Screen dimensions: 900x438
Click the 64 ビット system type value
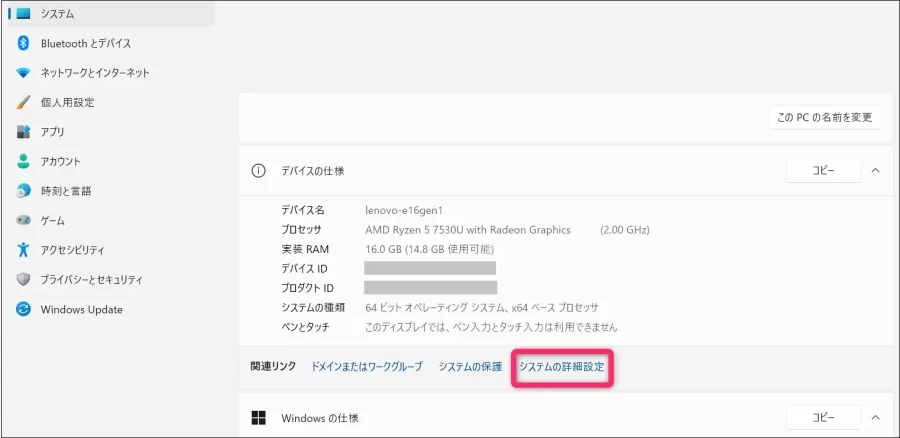tap(482, 308)
